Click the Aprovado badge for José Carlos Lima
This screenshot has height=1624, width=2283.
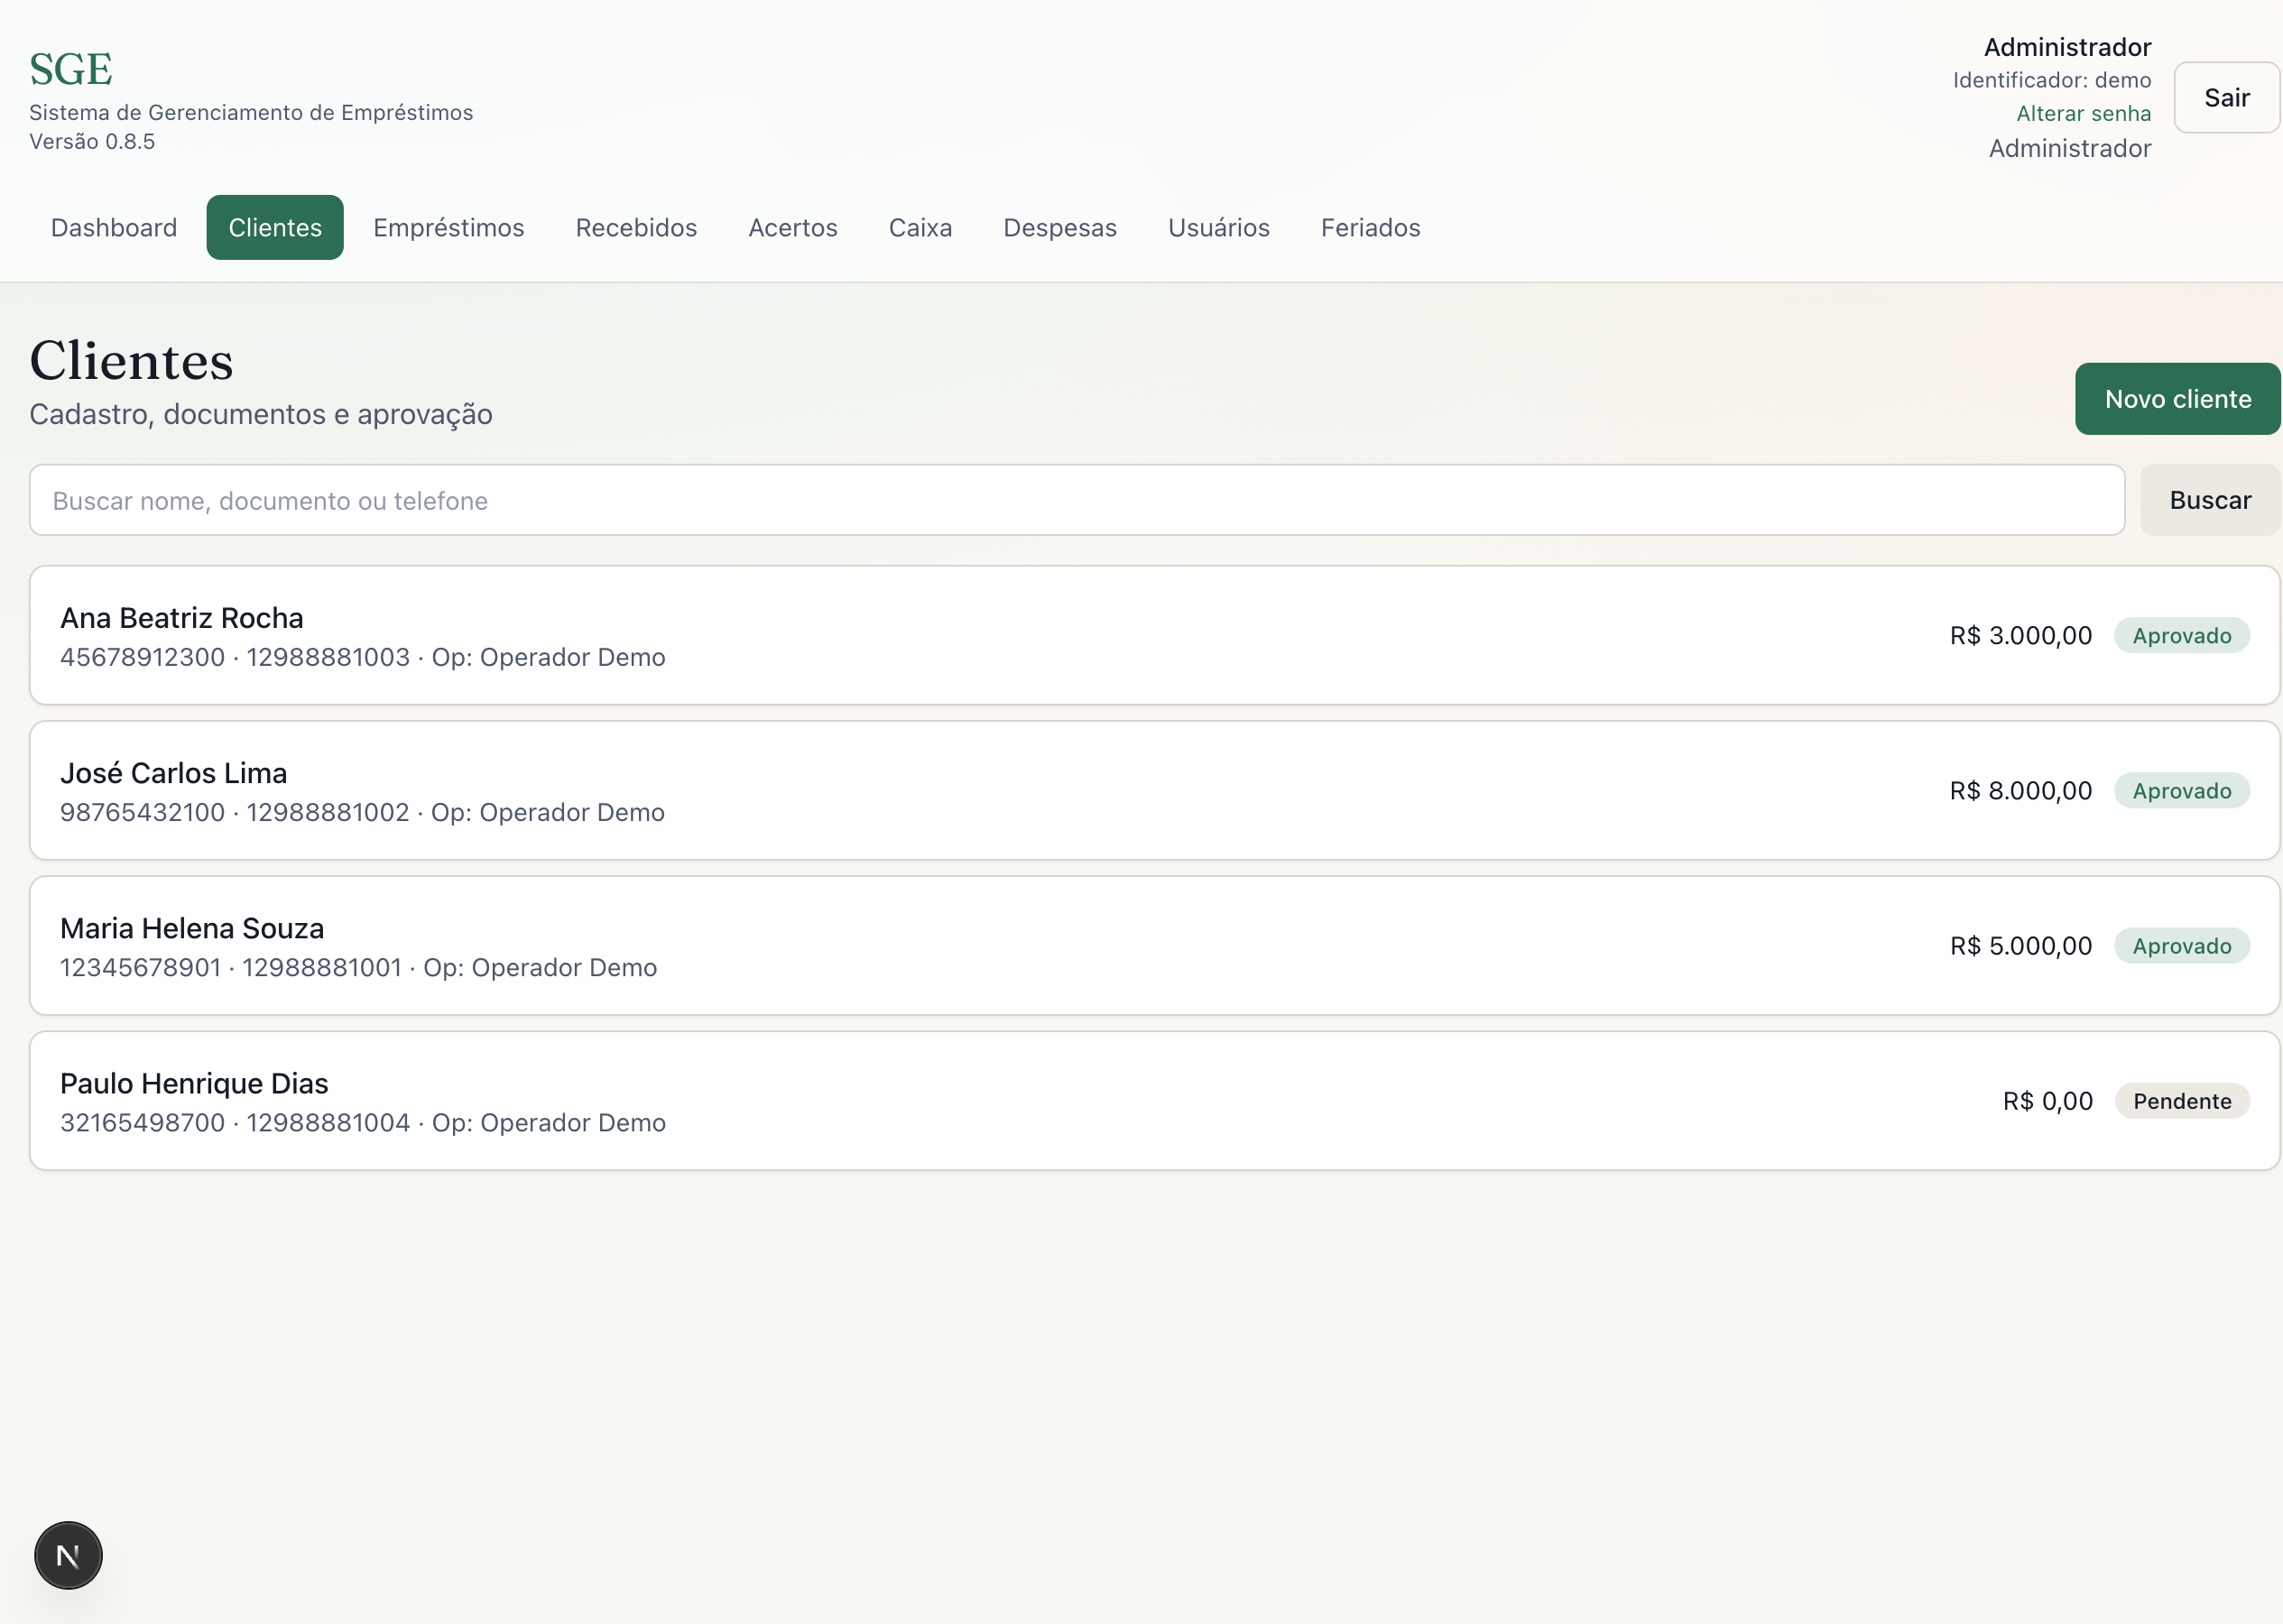[x=2182, y=790]
